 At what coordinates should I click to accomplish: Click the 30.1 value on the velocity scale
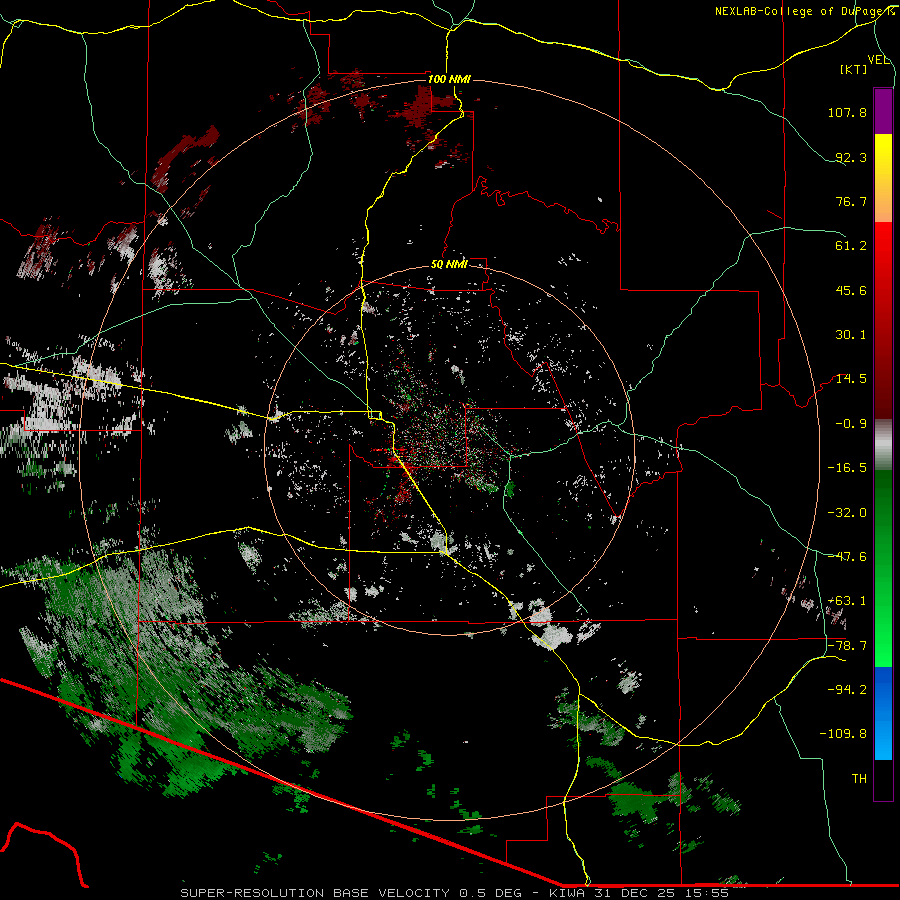click(x=851, y=335)
